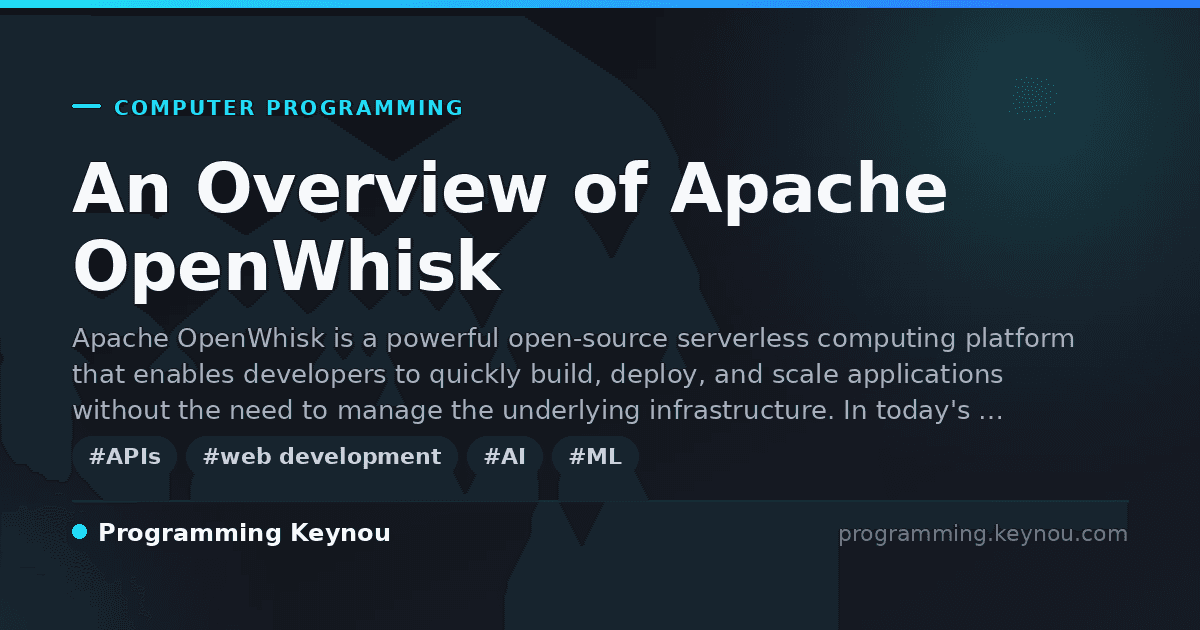Click the Computer Programming category label
The height and width of the screenshot is (630, 1200).
tap(289, 108)
